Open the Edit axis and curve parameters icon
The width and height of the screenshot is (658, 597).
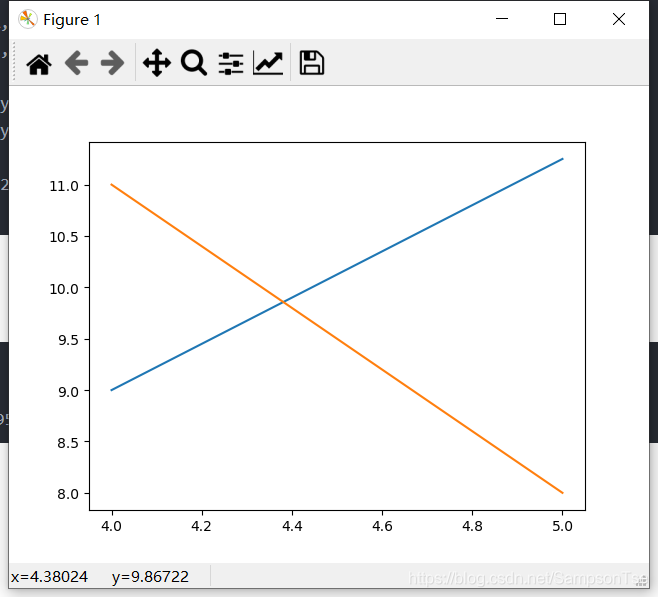(x=268, y=63)
